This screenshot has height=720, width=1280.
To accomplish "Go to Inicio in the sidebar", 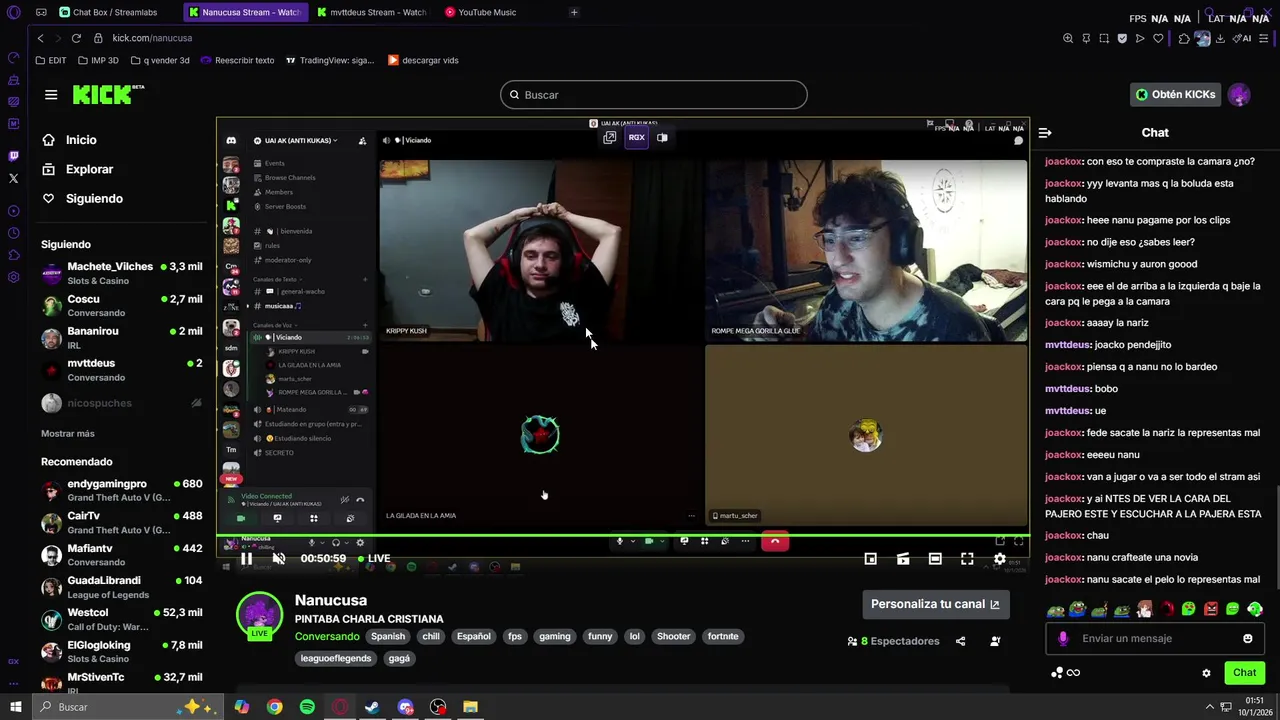I will (69, 140).
